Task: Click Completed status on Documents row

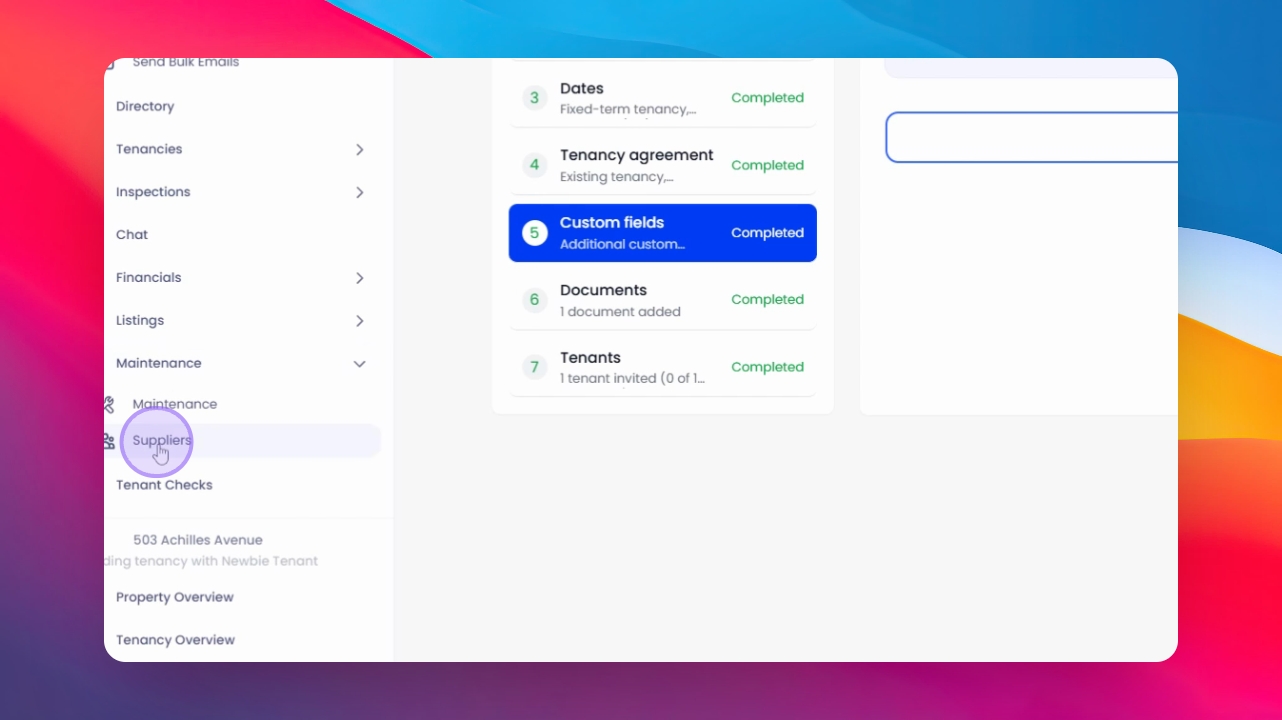Action: pyautogui.click(x=767, y=300)
